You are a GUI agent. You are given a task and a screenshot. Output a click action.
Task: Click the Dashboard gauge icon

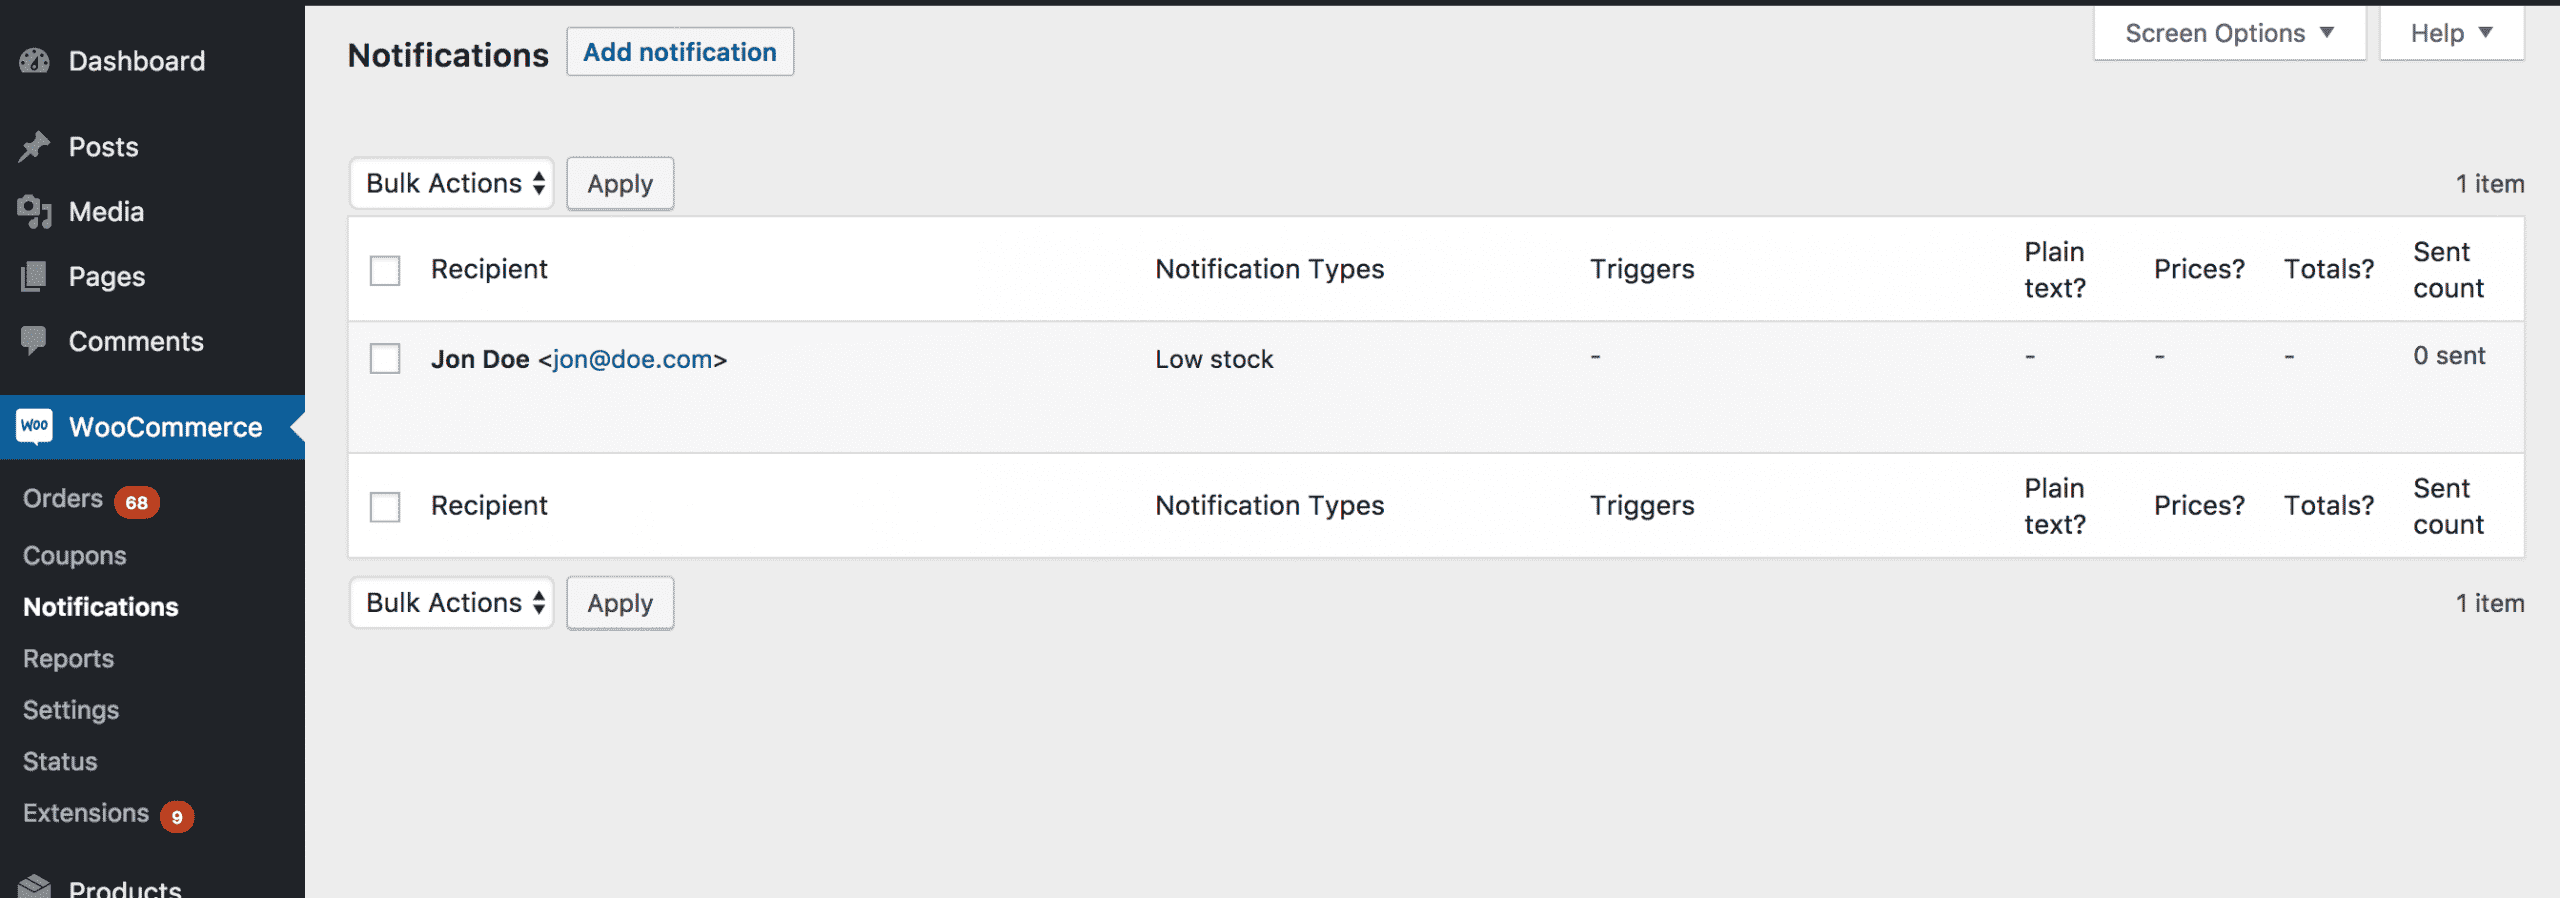tap(34, 61)
